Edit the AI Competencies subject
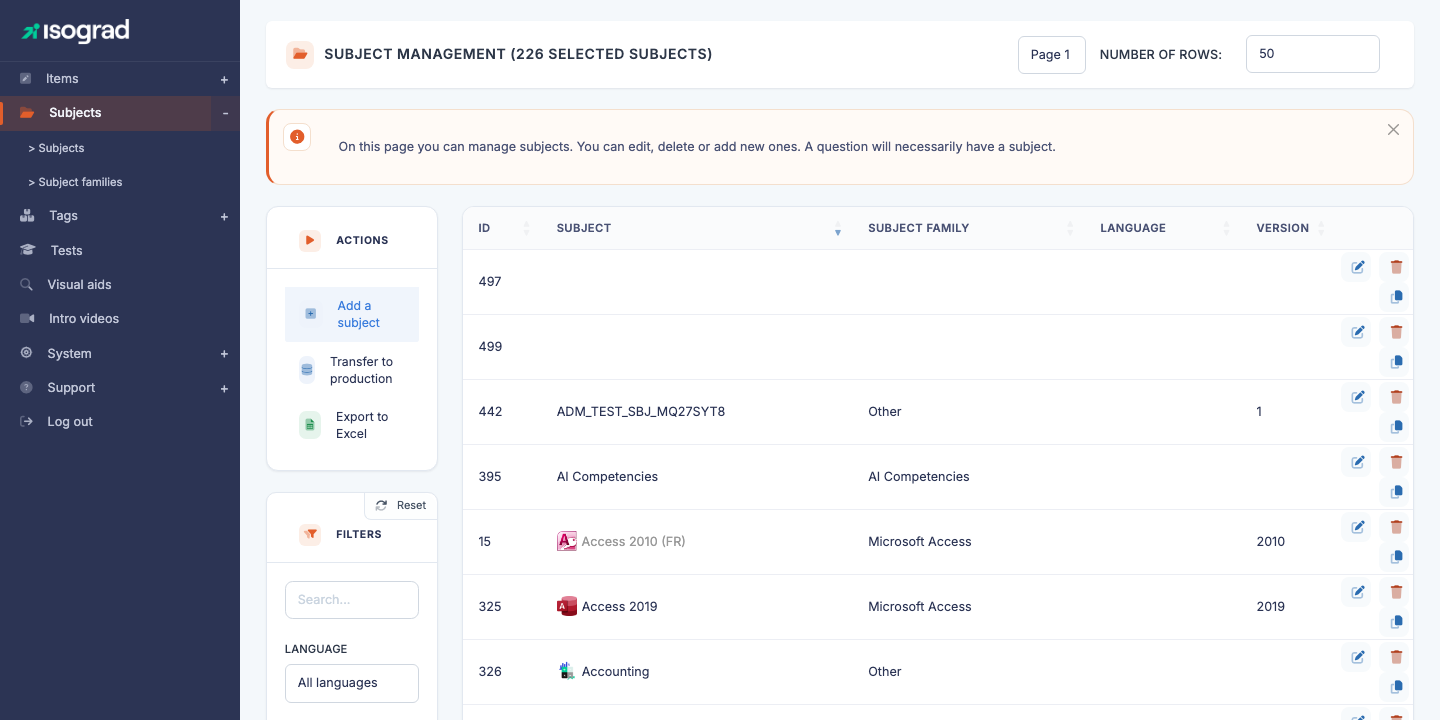 1357,462
